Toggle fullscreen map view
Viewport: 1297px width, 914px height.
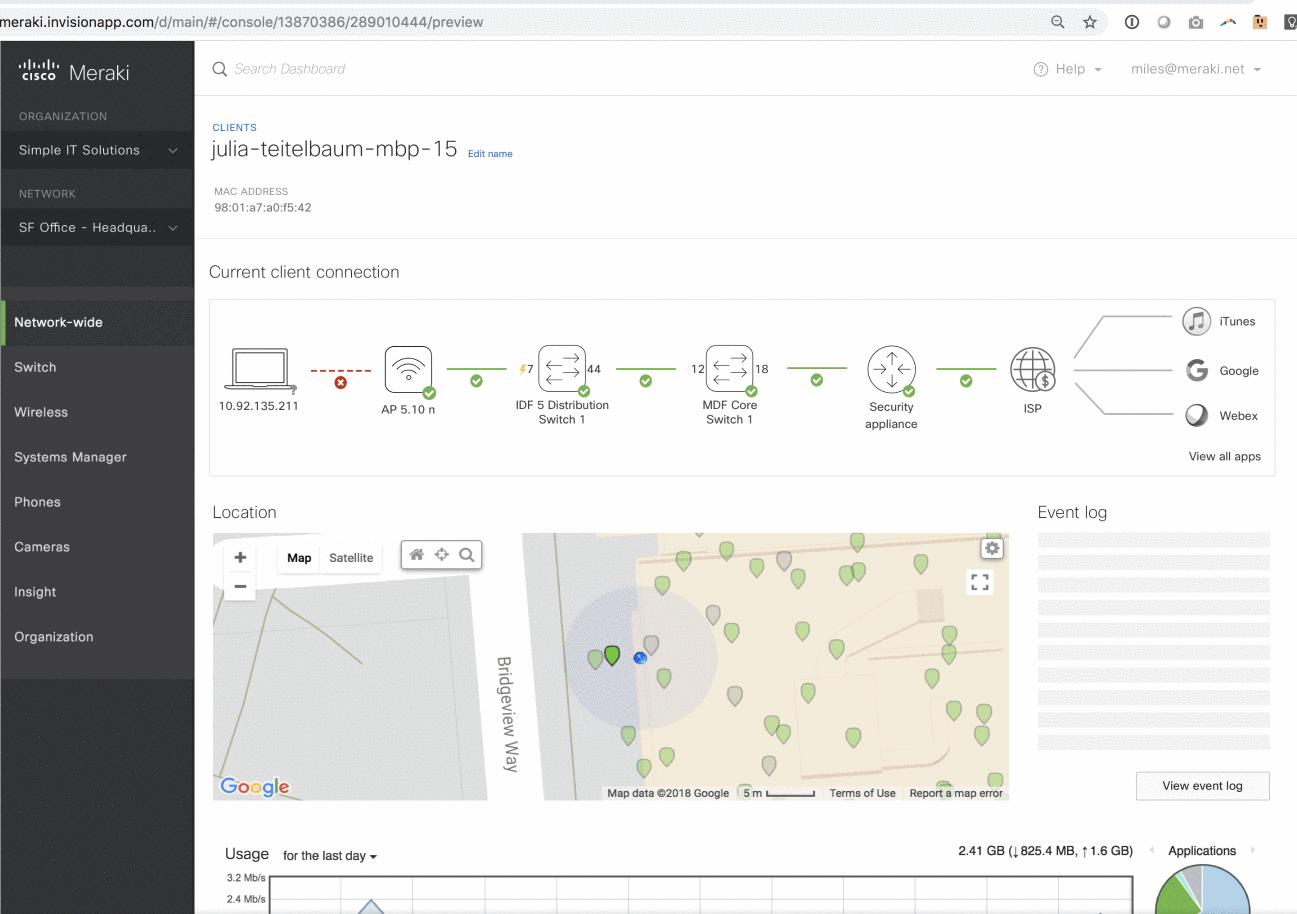(x=980, y=582)
